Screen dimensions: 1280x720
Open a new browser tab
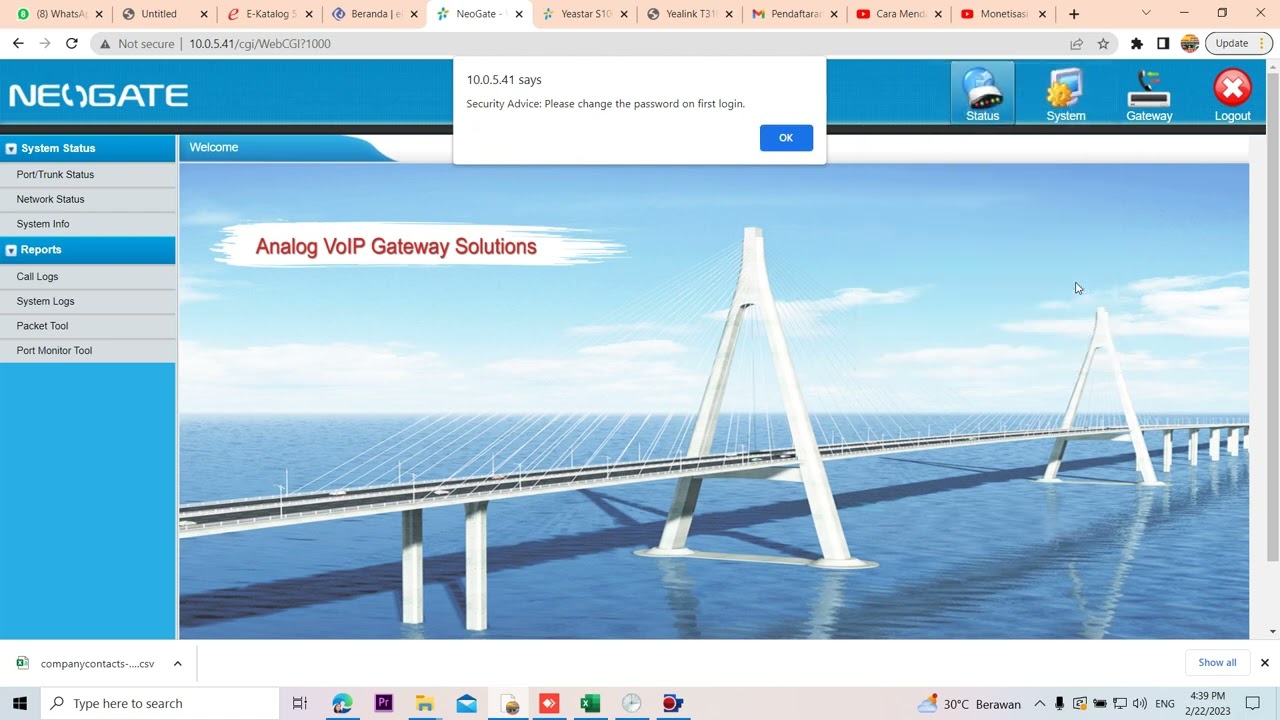(x=1074, y=14)
